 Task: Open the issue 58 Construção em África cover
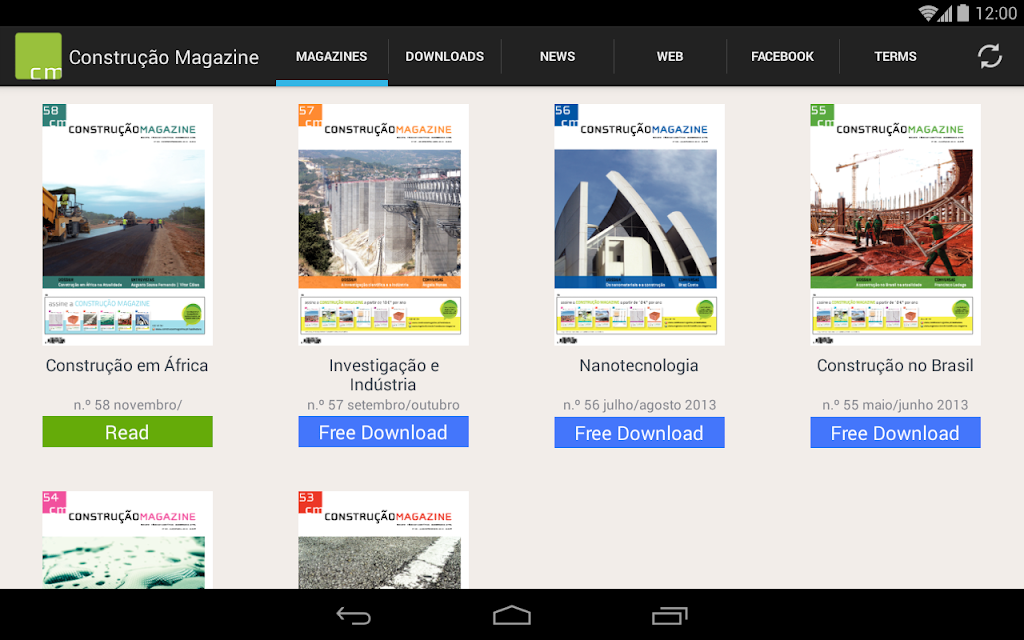tap(127, 225)
